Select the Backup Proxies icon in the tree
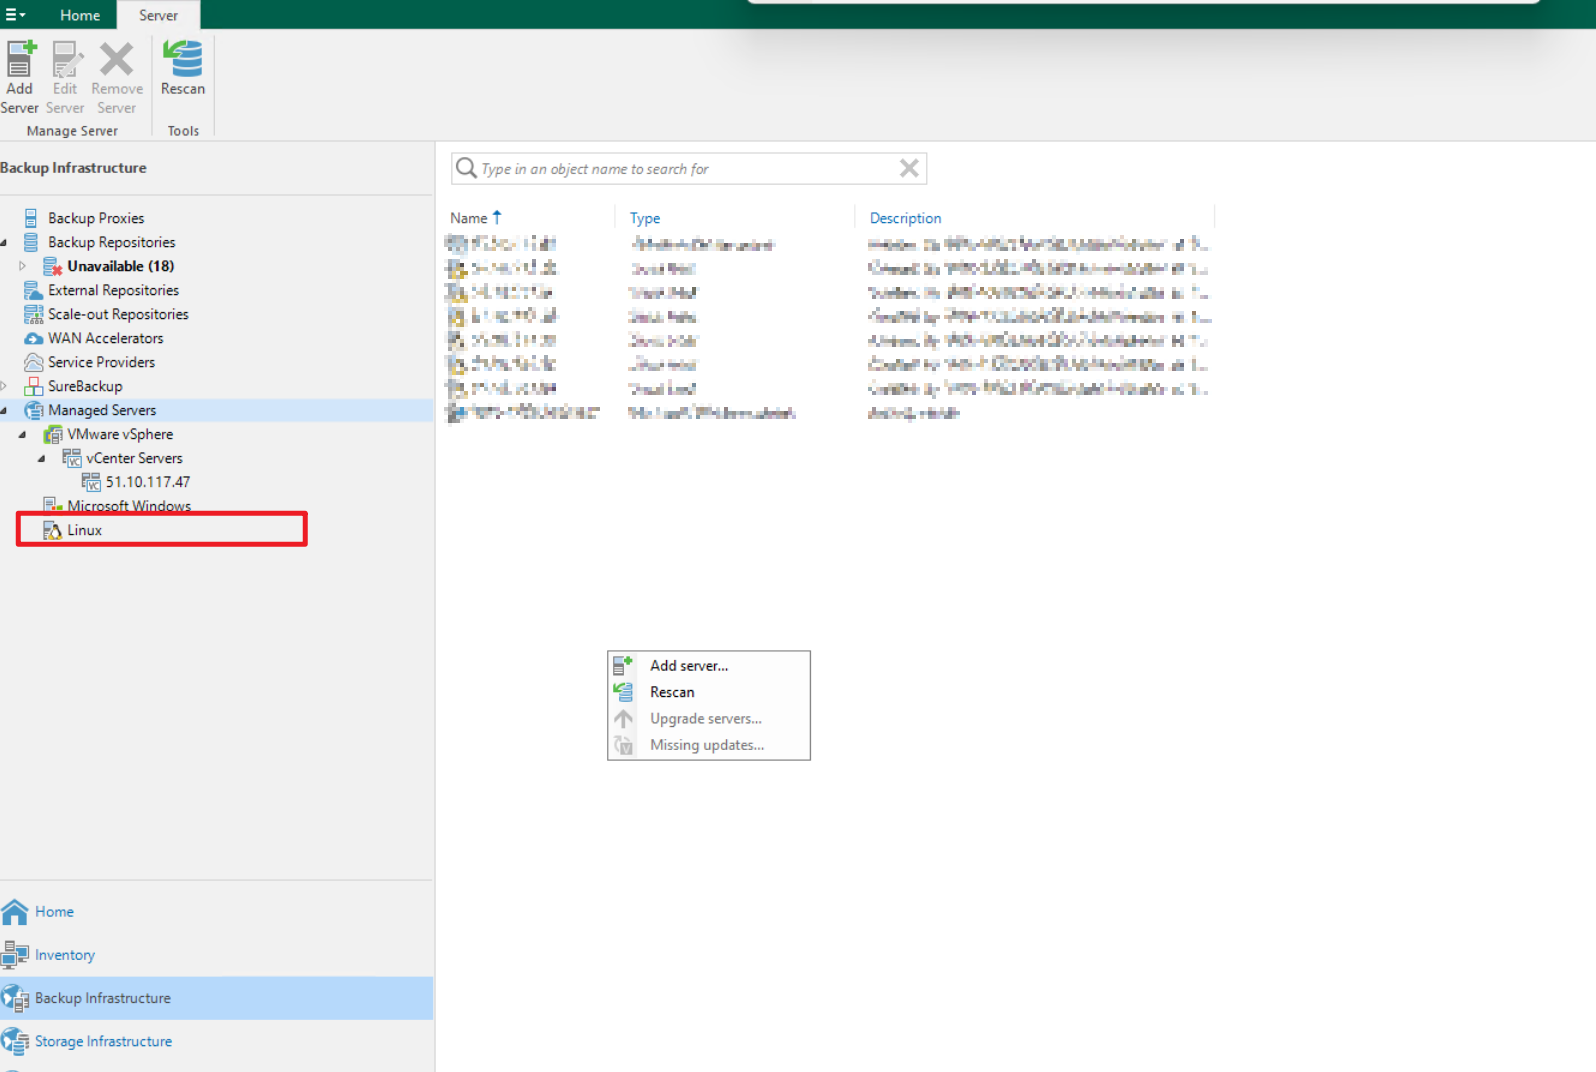The width and height of the screenshot is (1596, 1072). [31, 218]
